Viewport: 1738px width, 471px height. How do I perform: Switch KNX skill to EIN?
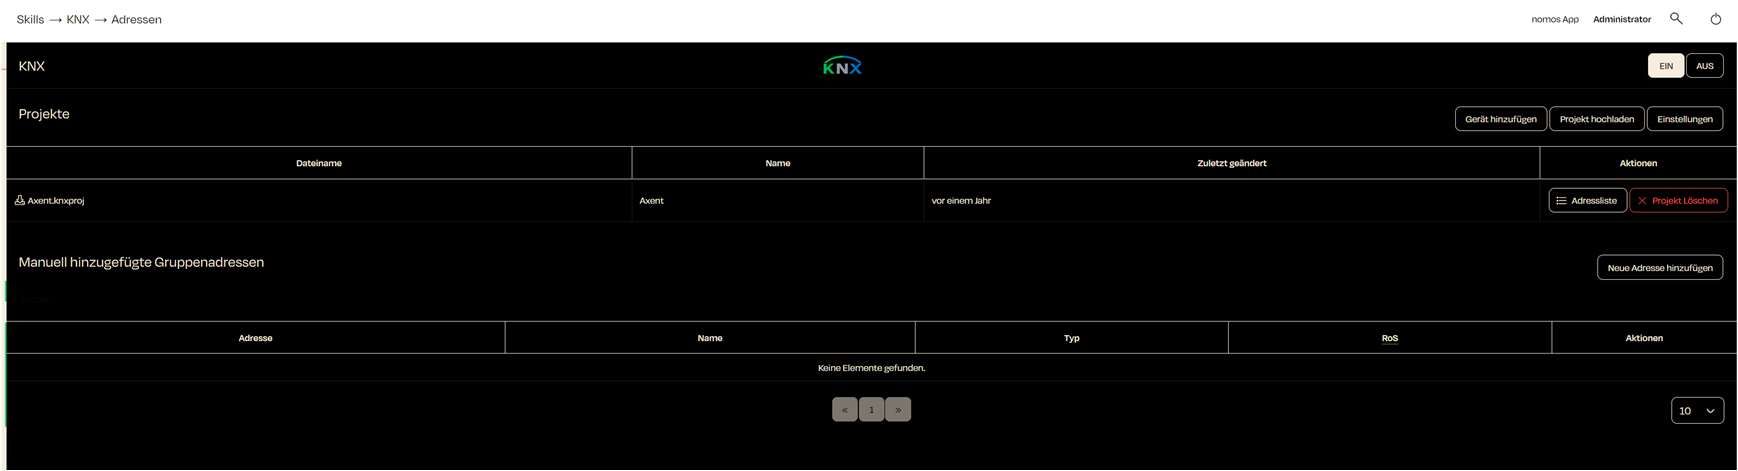click(x=1665, y=66)
